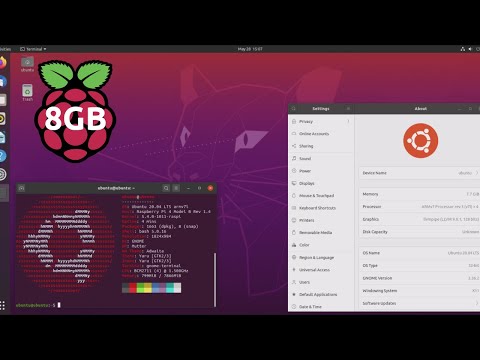Open the Trash desktop icon

27,93
